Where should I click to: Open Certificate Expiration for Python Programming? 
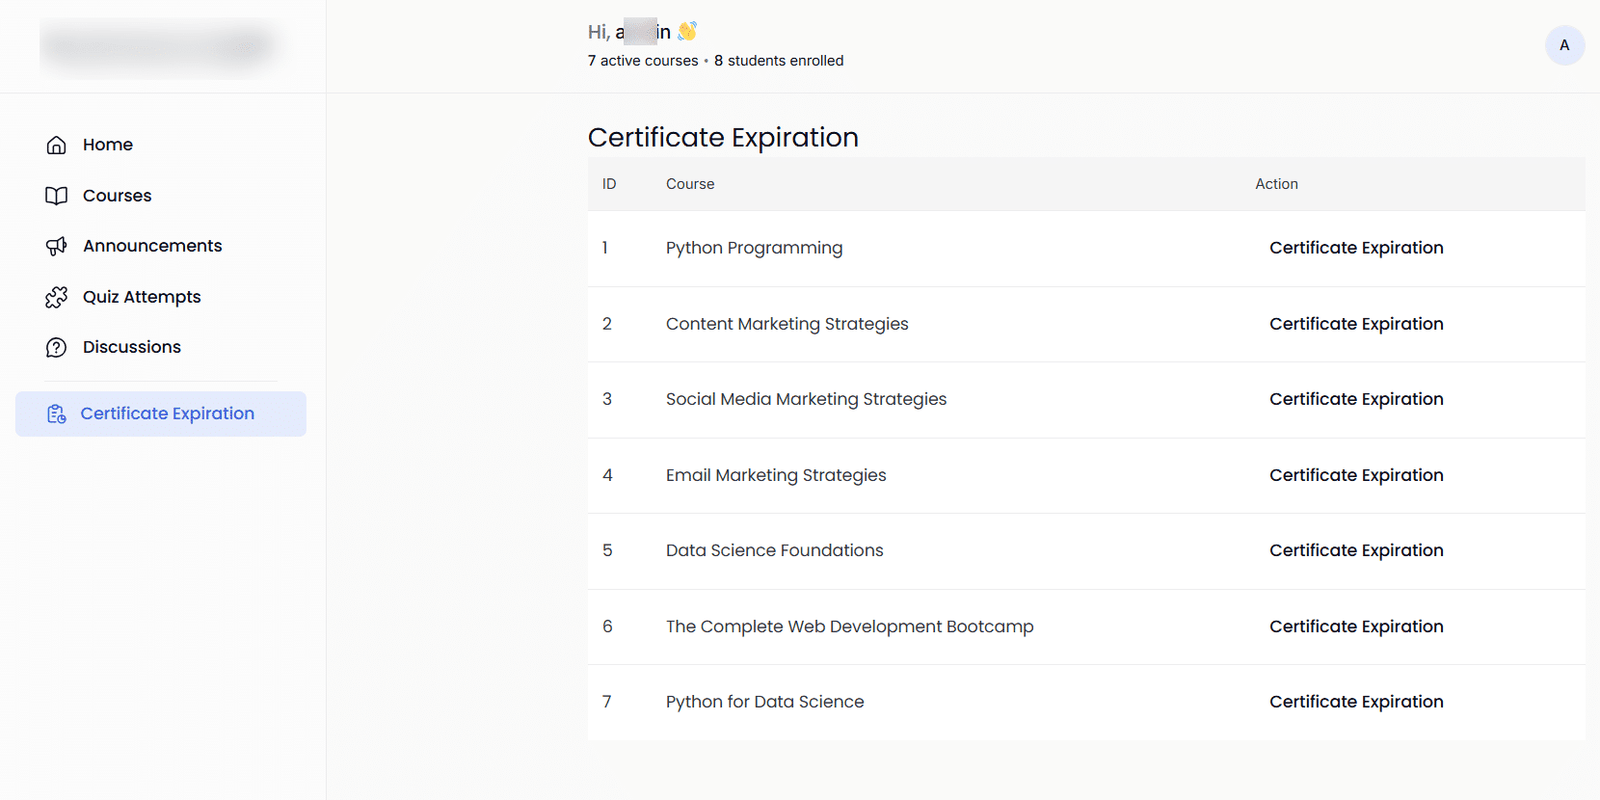pyautogui.click(x=1356, y=248)
